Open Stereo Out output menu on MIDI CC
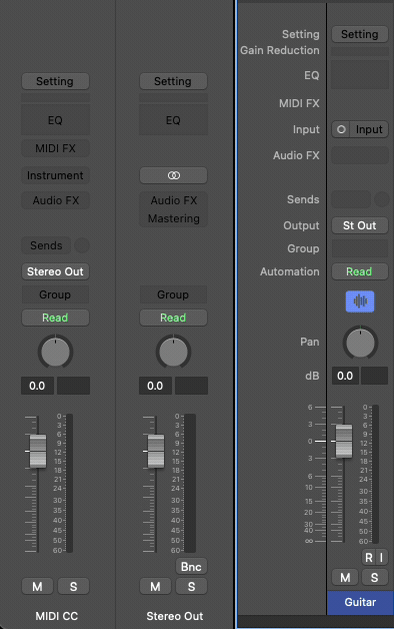Viewport: 394px width, 629px height. point(55,272)
